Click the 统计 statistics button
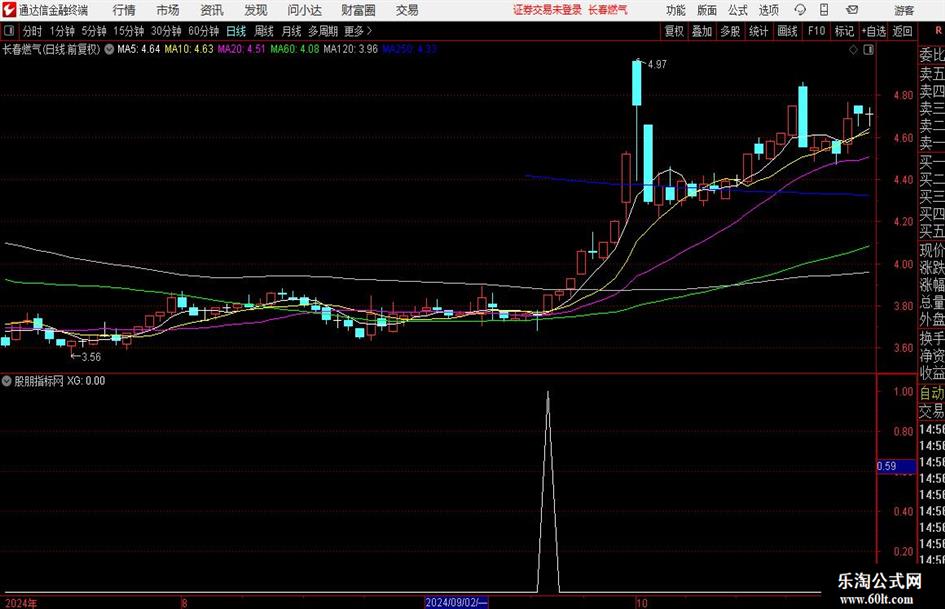The width and height of the screenshot is (945, 609). point(759,31)
